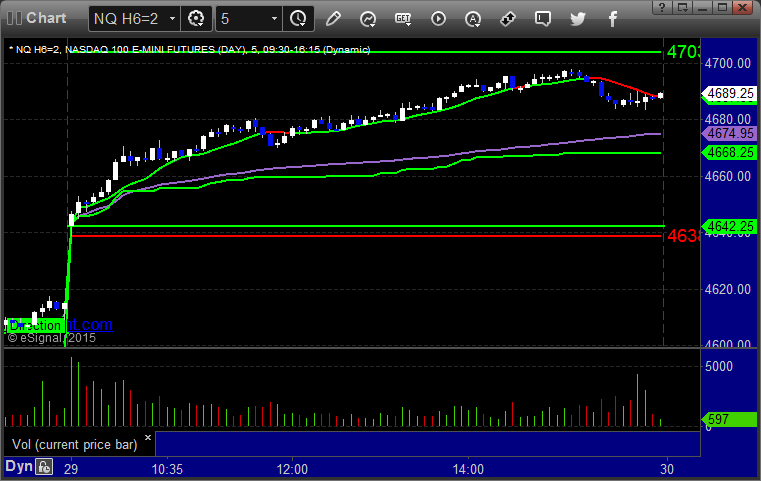Viewport: 761px width, 481px height.
Task: Open the chart comment bubble icon
Action: coord(543,19)
